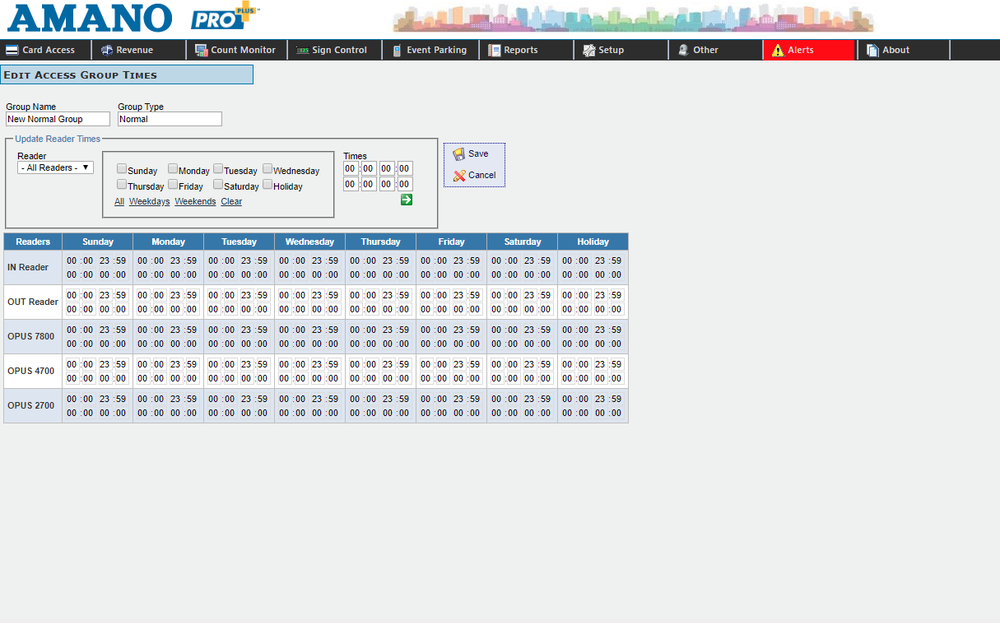Toggle the Saturday checkbox

point(217,184)
